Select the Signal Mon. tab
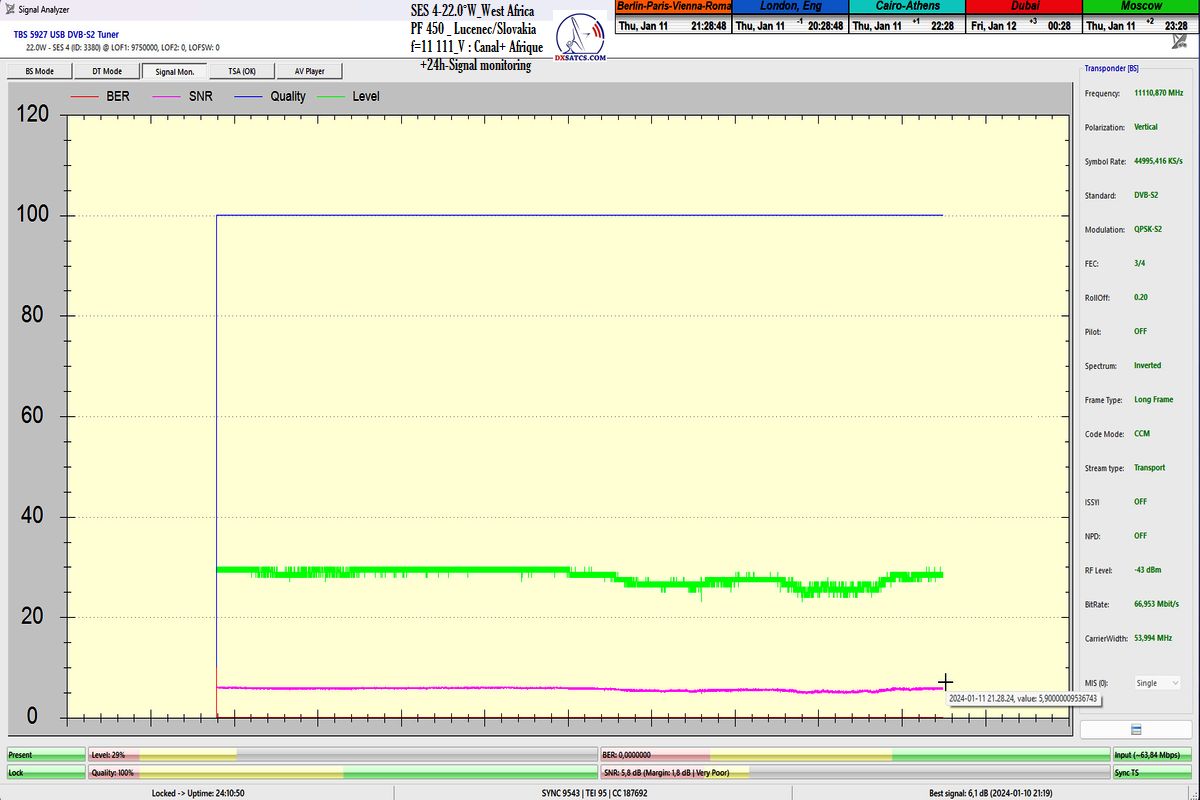Viewport: 1200px width, 800px height. (x=175, y=71)
